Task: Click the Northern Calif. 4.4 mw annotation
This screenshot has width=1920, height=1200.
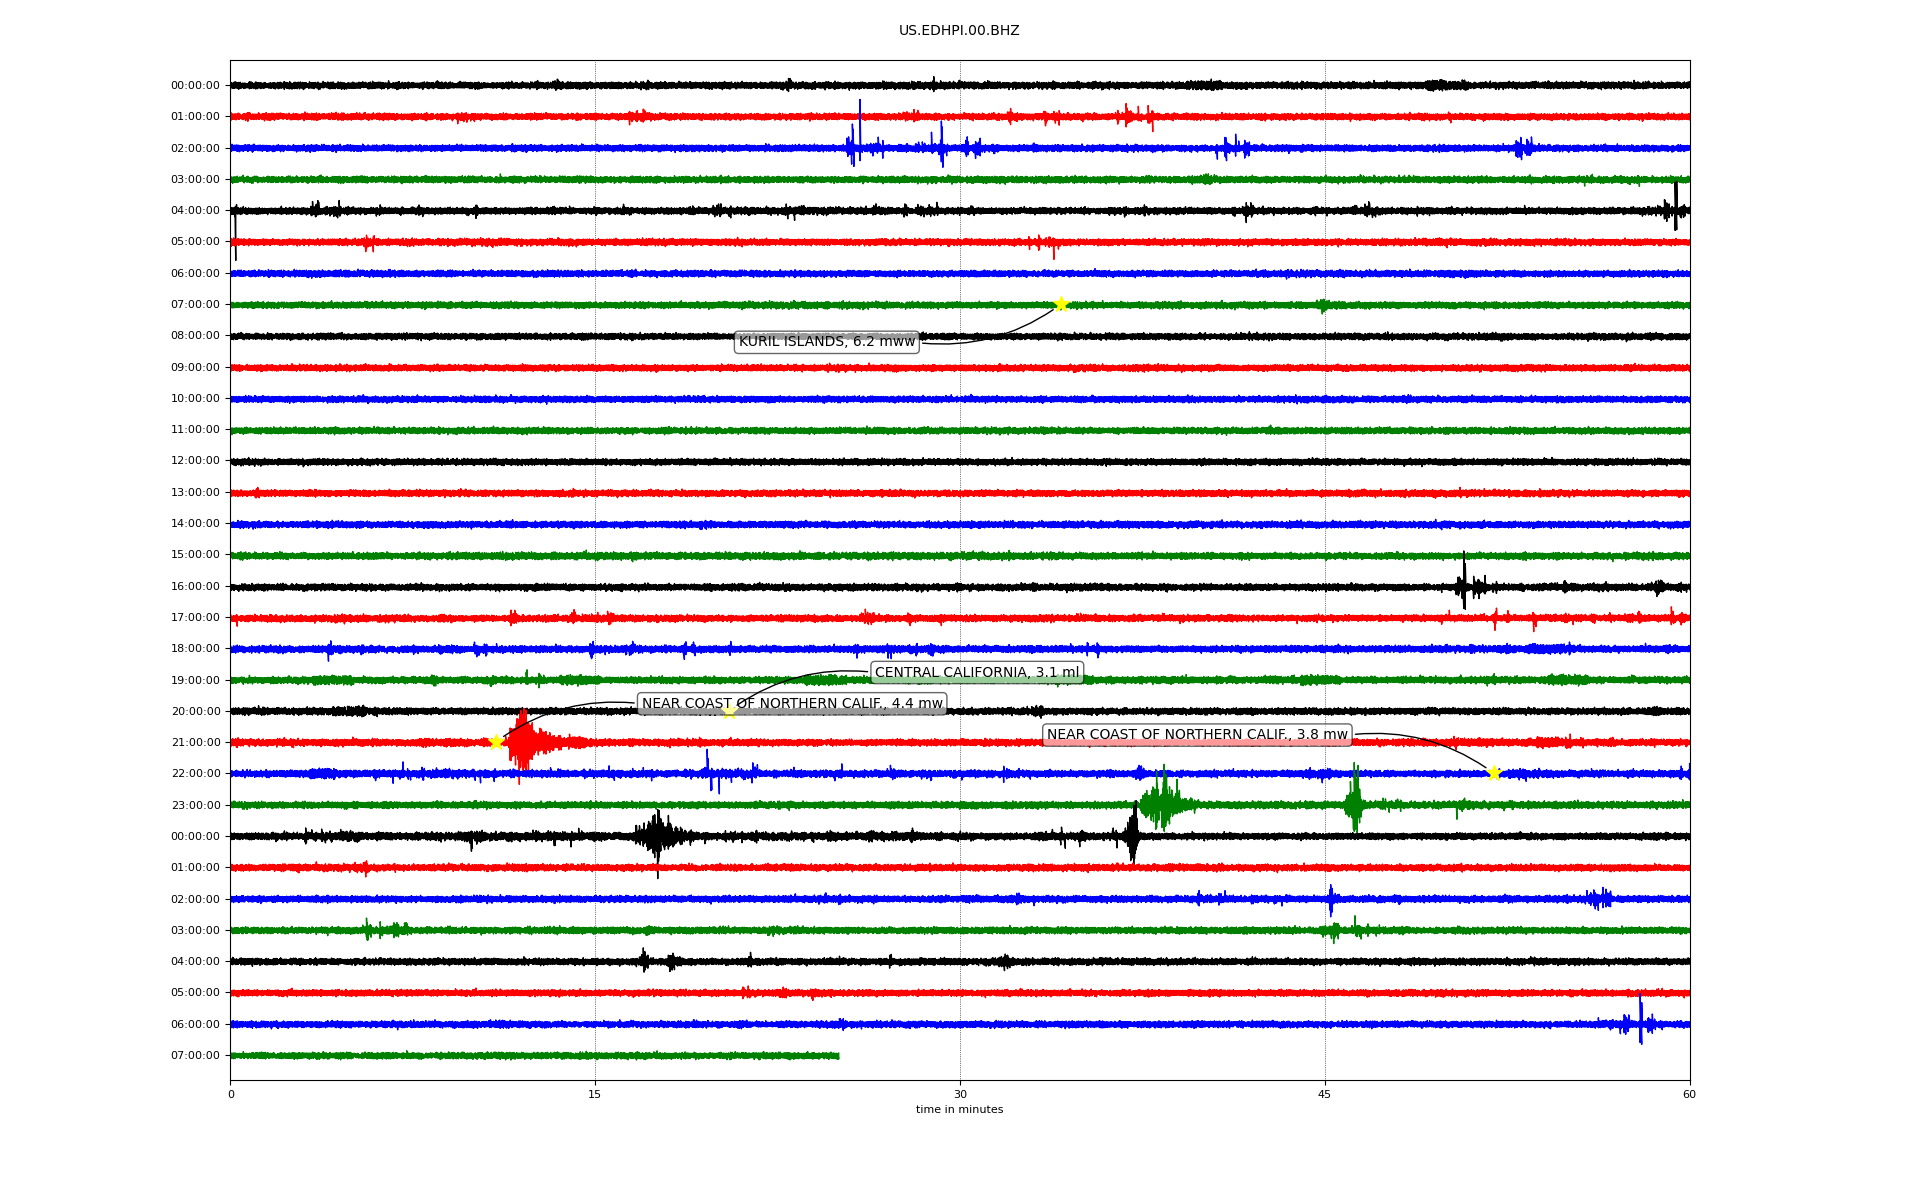Action: pyautogui.click(x=791, y=704)
